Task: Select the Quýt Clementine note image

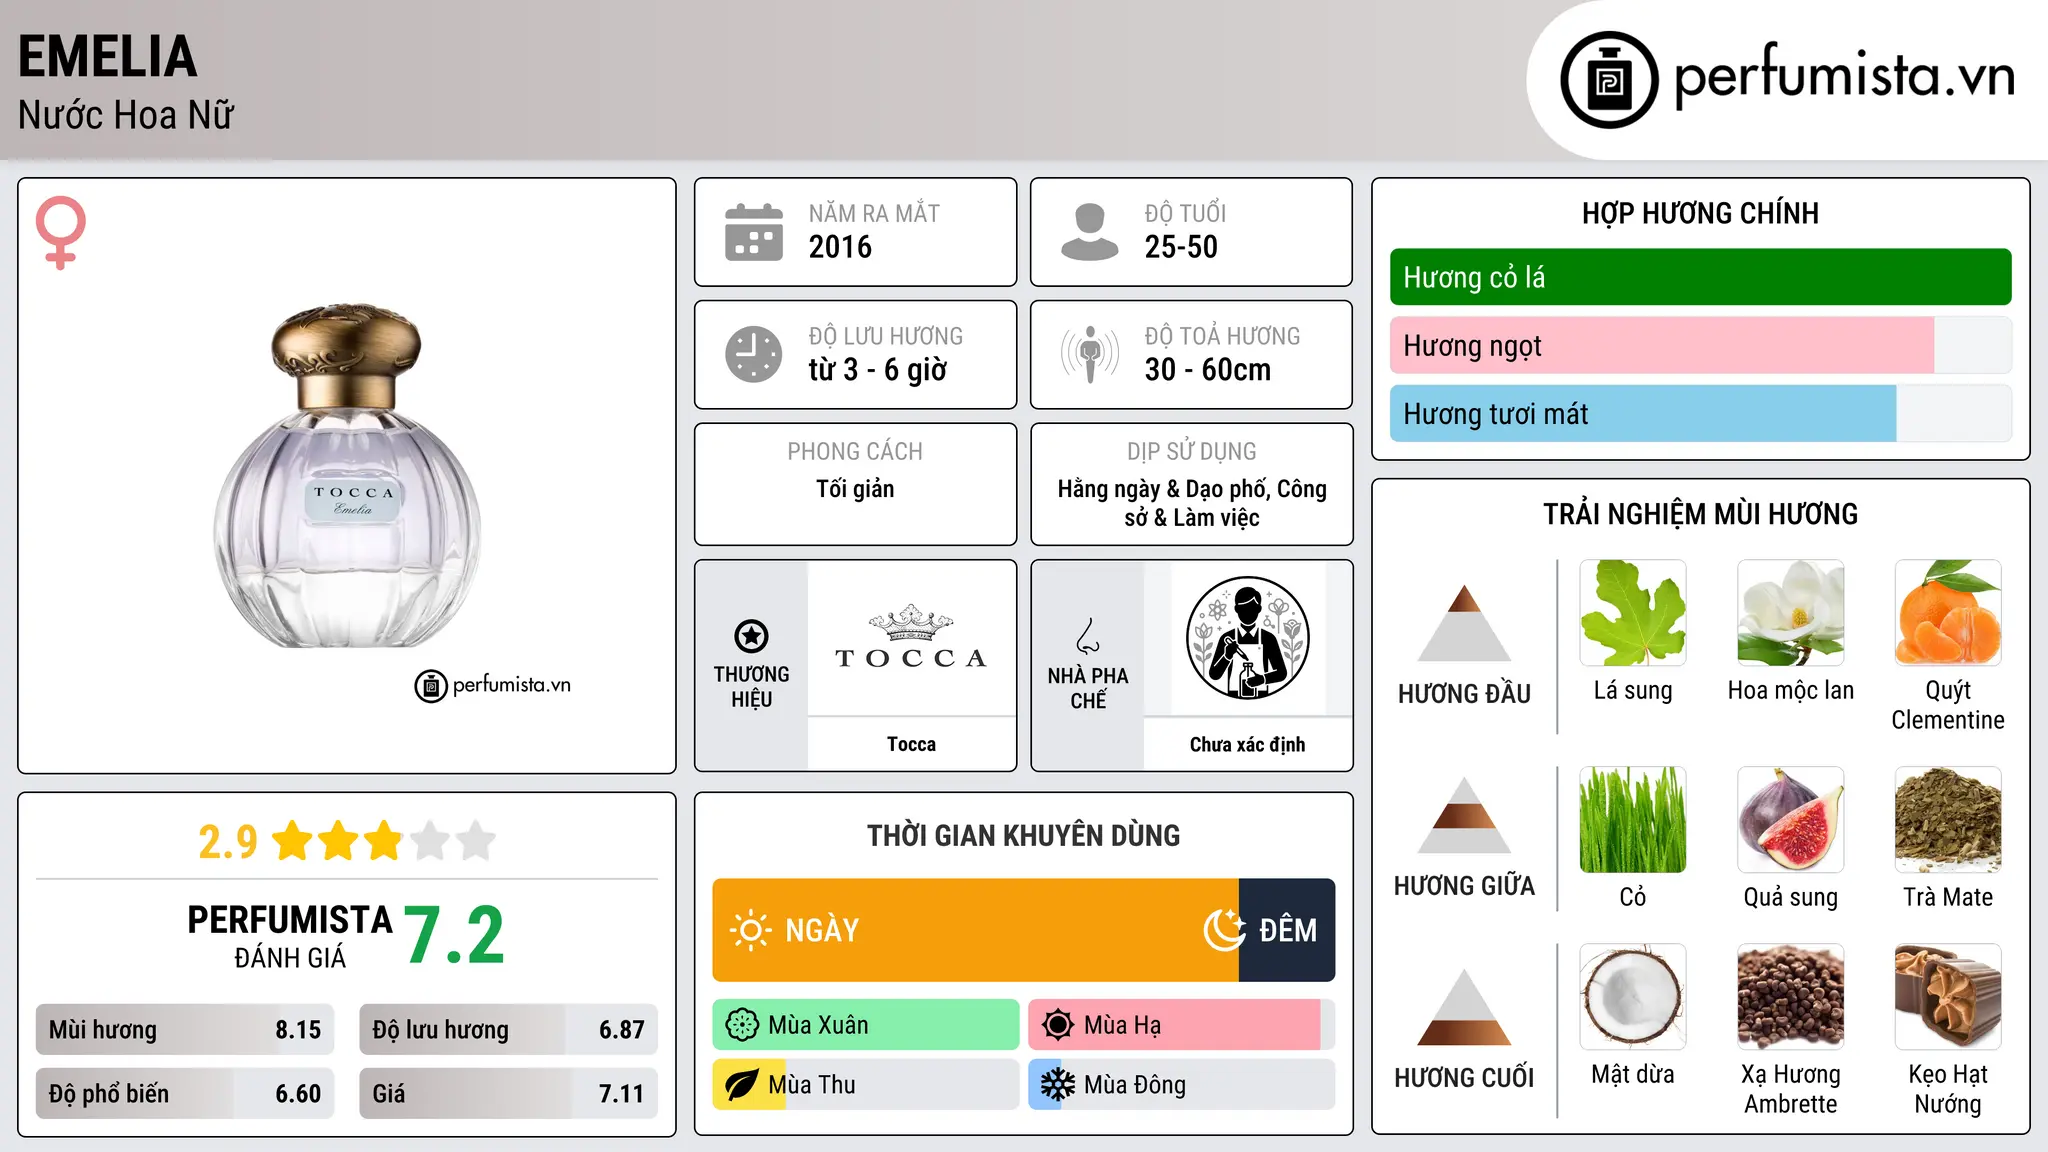Action: click(1948, 613)
